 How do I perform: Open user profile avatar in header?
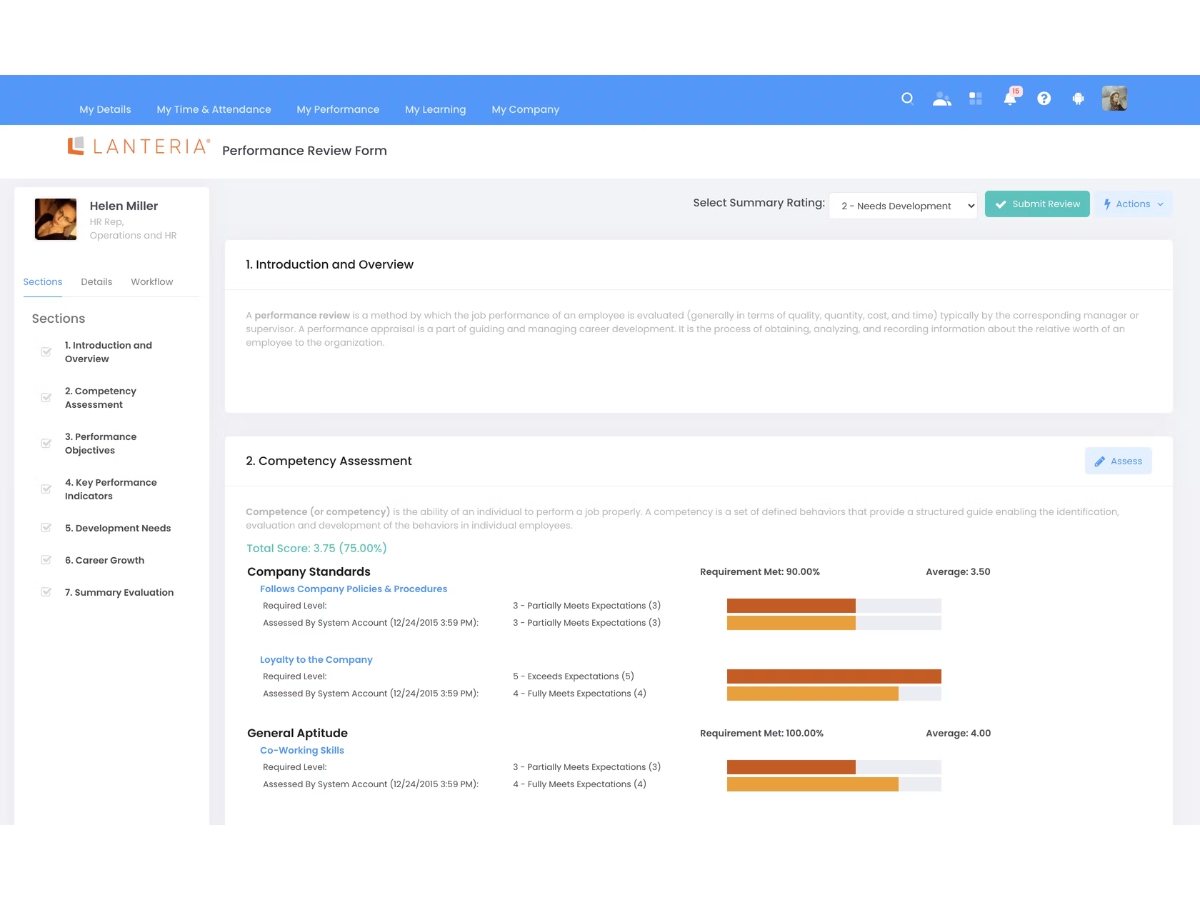click(1115, 98)
